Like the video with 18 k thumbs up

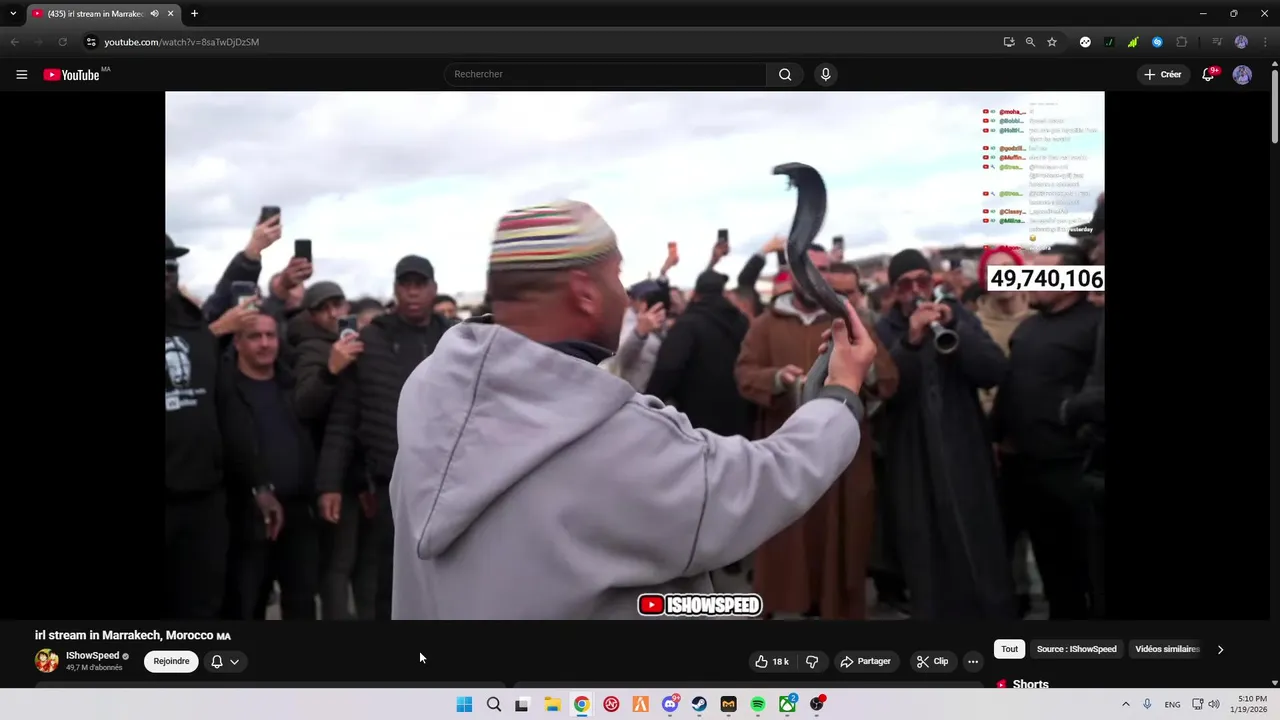pos(771,662)
